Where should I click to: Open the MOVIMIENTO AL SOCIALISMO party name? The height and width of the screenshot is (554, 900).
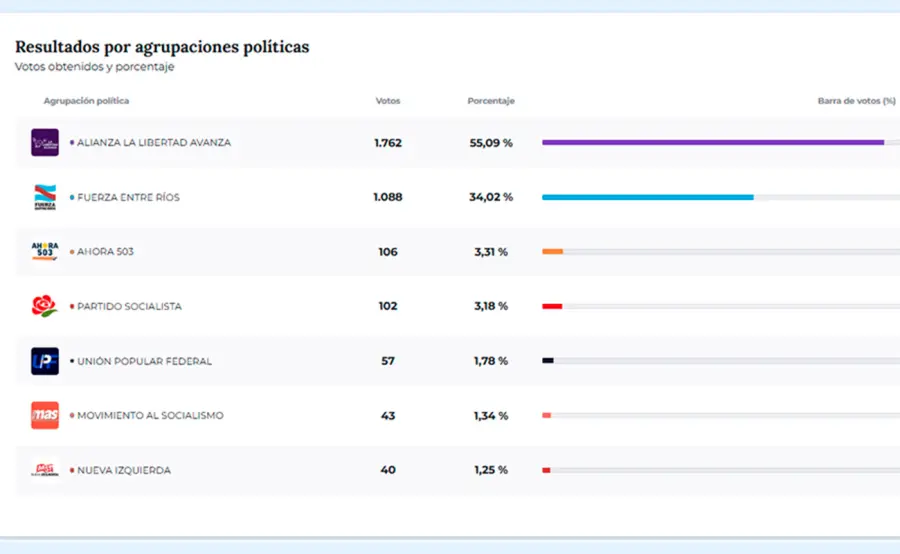pos(150,416)
